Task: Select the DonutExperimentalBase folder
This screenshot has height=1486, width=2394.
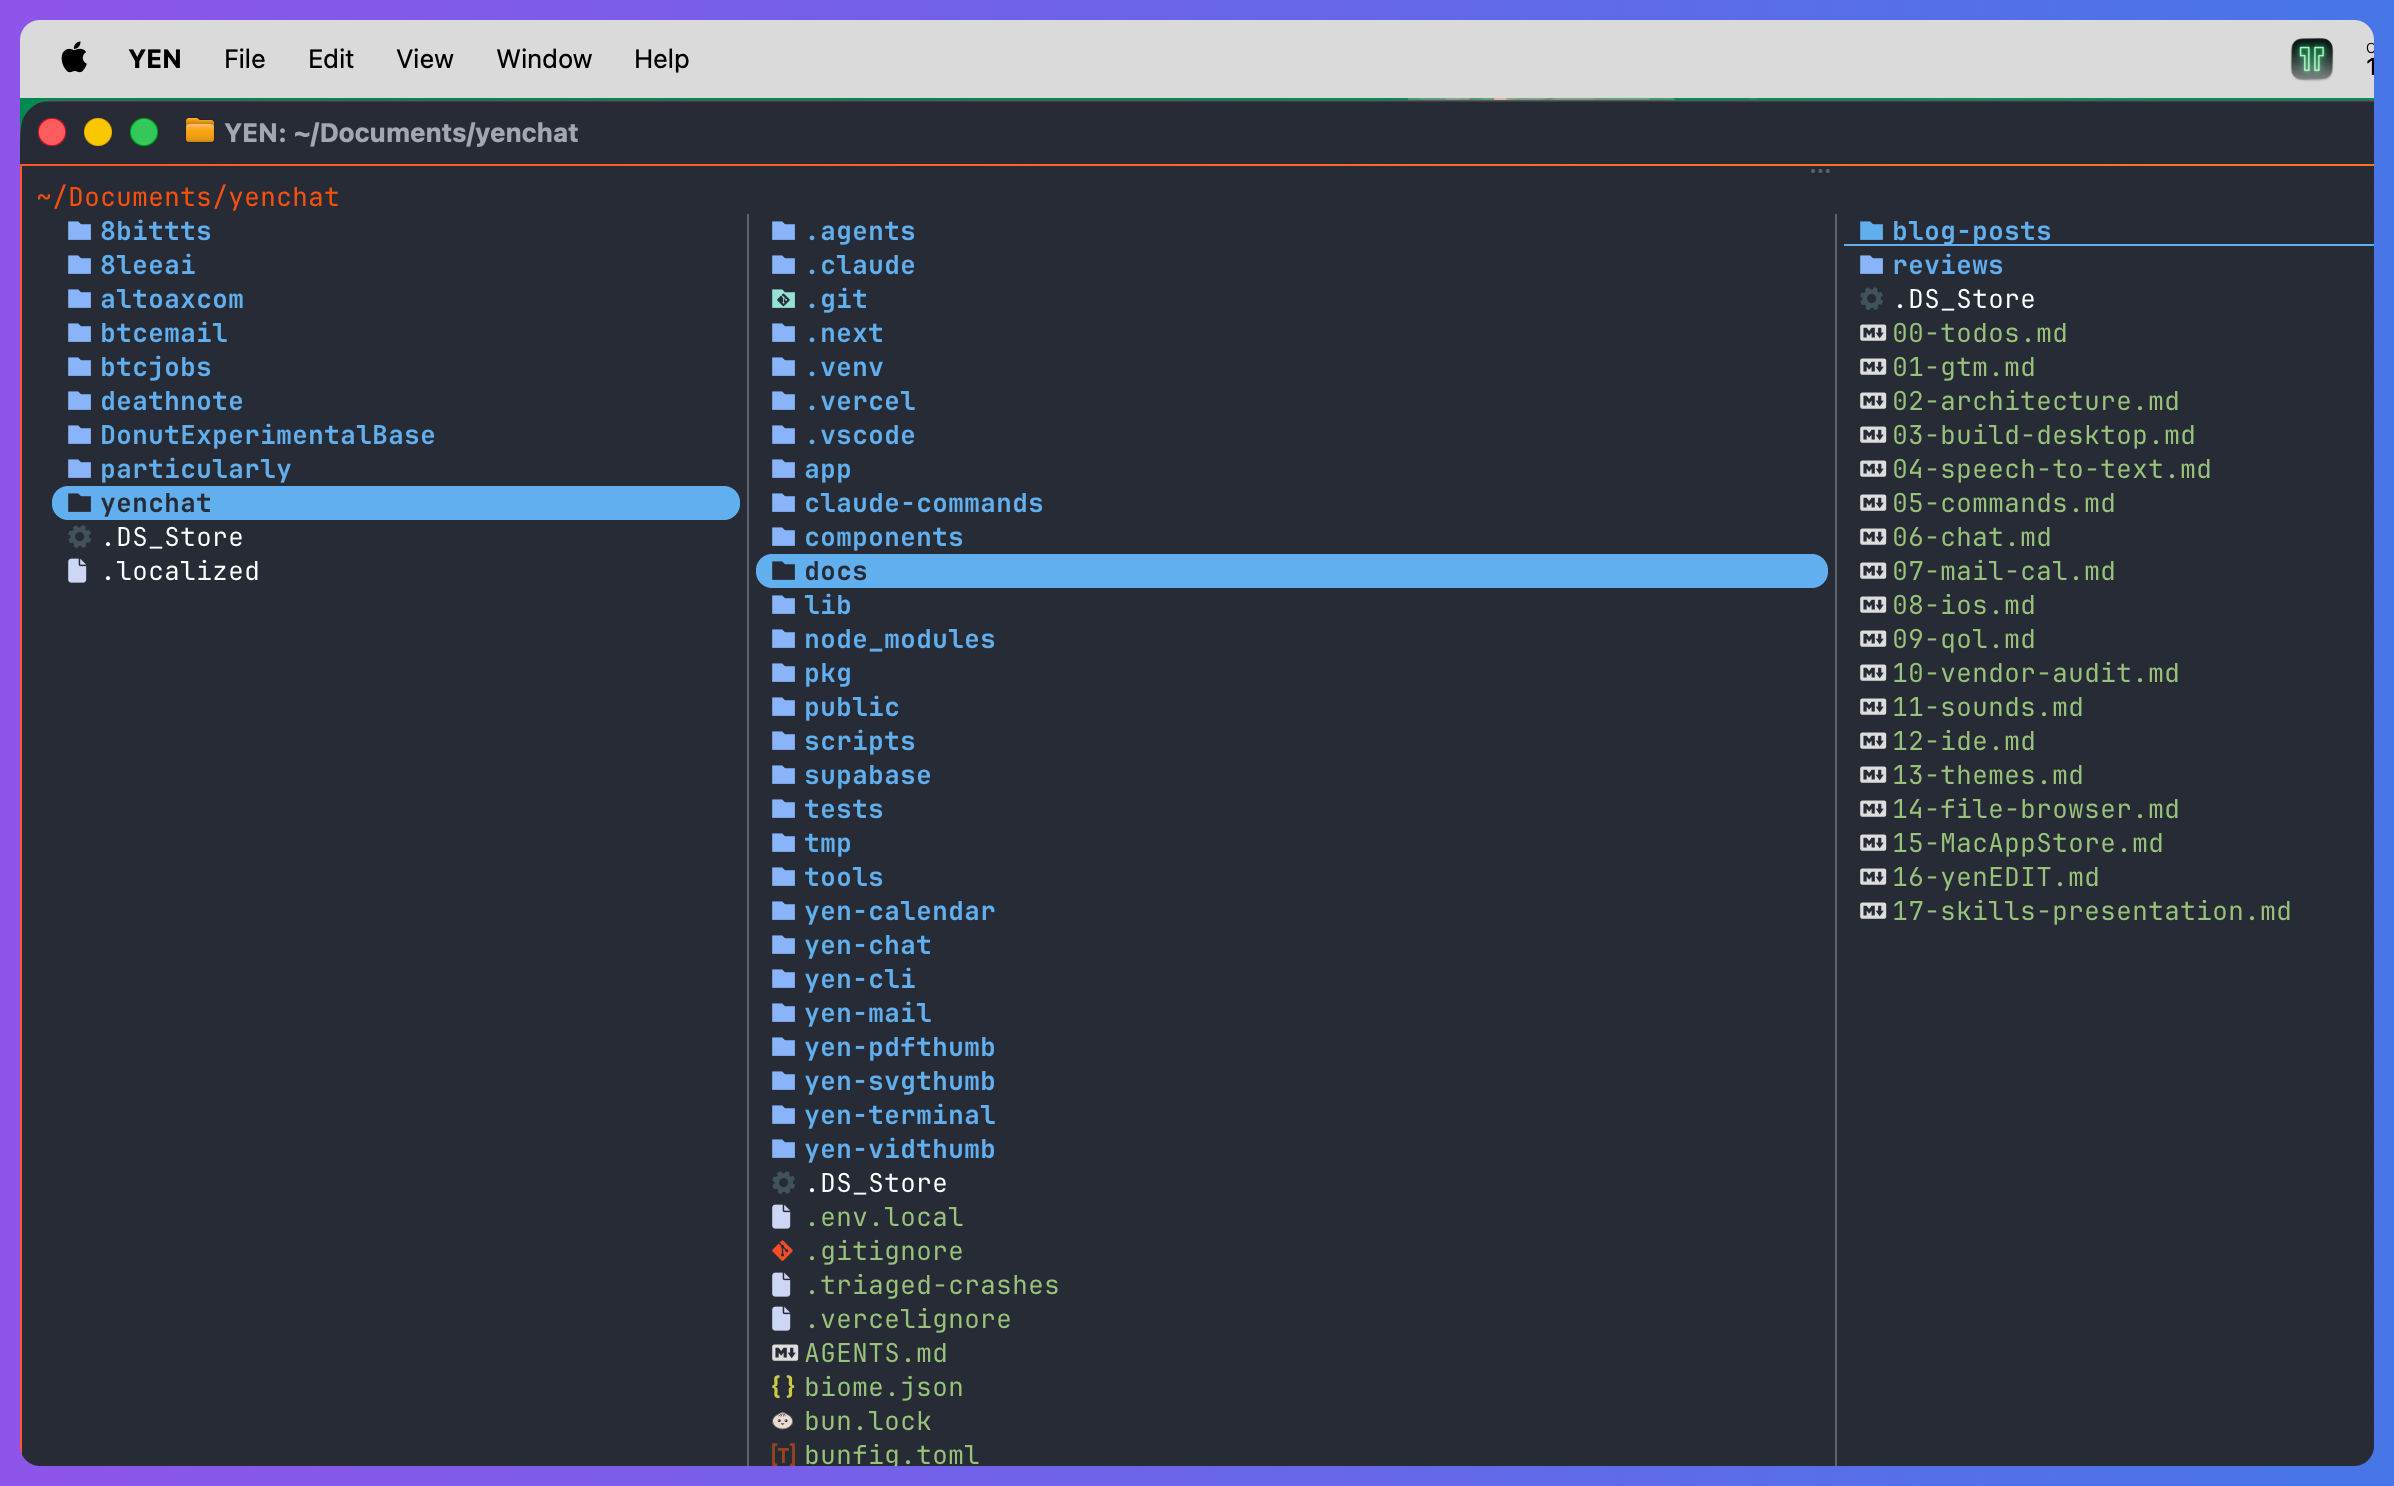Action: click(x=266, y=435)
